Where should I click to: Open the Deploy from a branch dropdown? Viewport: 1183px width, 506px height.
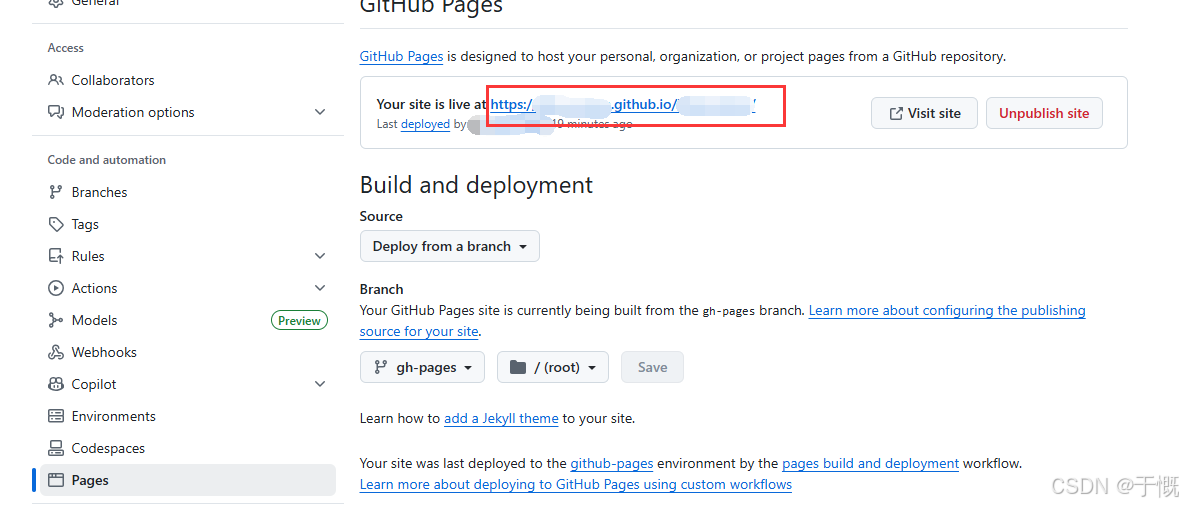coord(450,247)
